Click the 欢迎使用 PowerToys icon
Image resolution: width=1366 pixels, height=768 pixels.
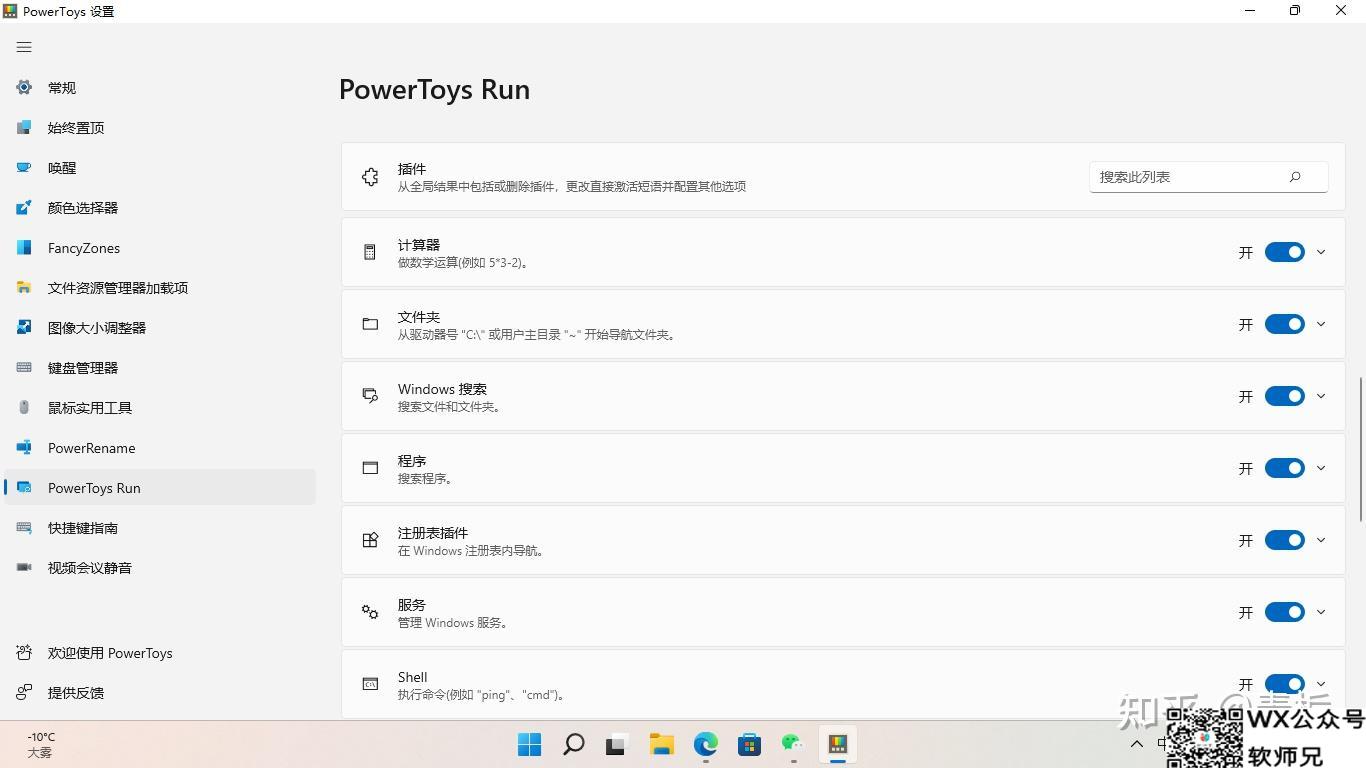pos(24,653)
